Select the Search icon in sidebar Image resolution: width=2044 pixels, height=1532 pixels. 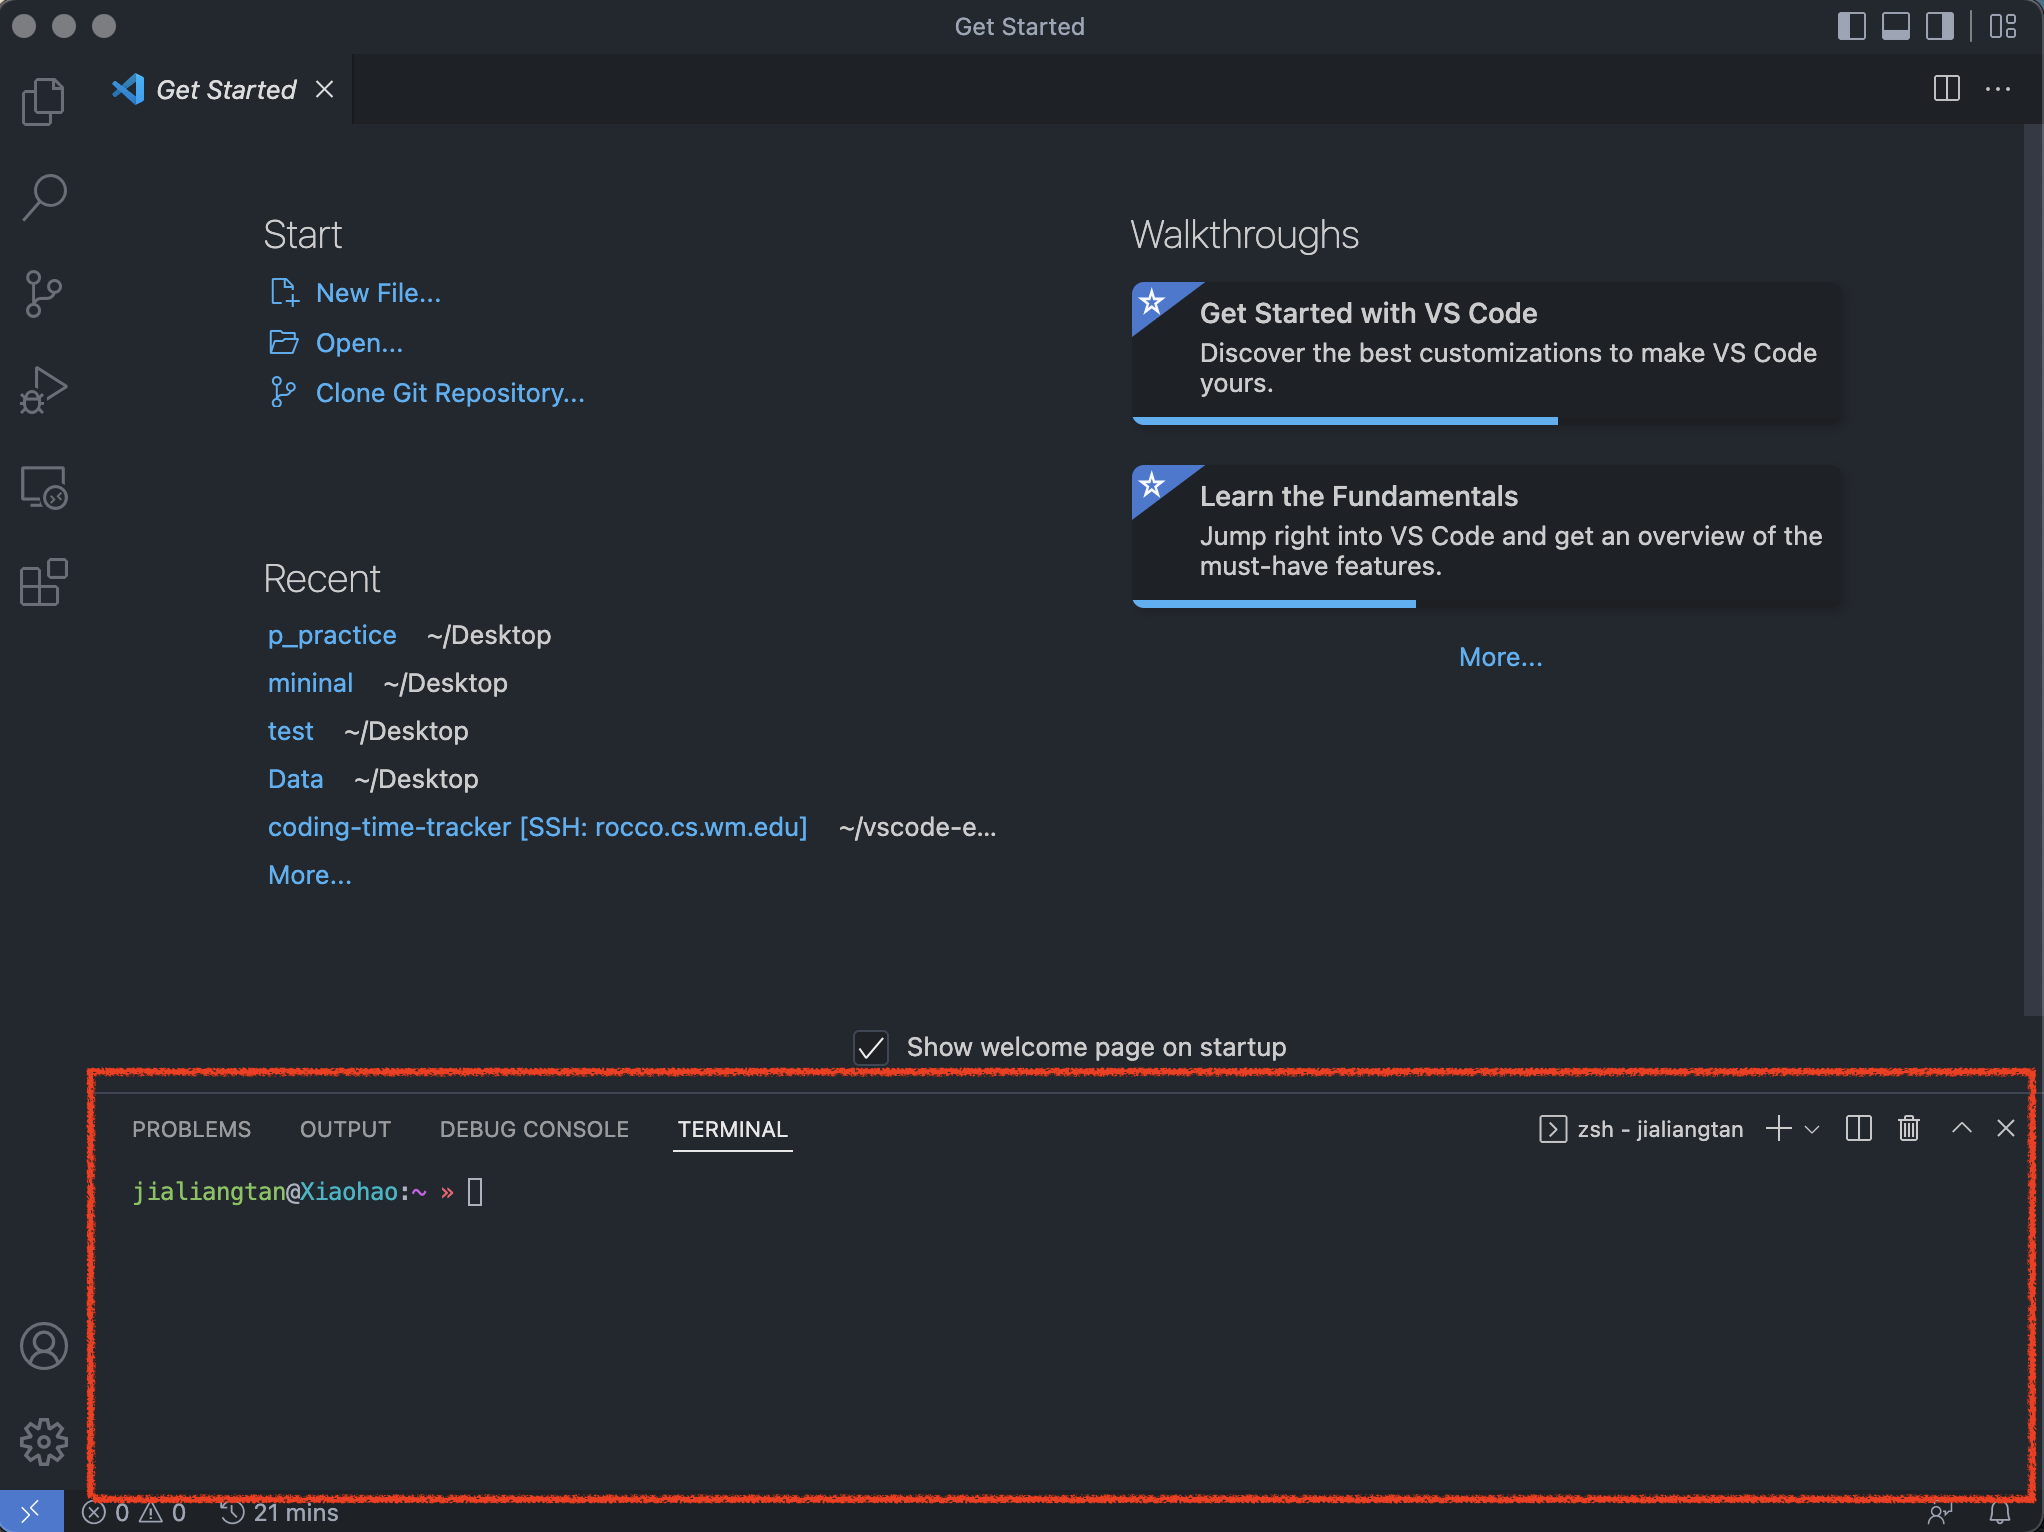click(x=45, y=197)
